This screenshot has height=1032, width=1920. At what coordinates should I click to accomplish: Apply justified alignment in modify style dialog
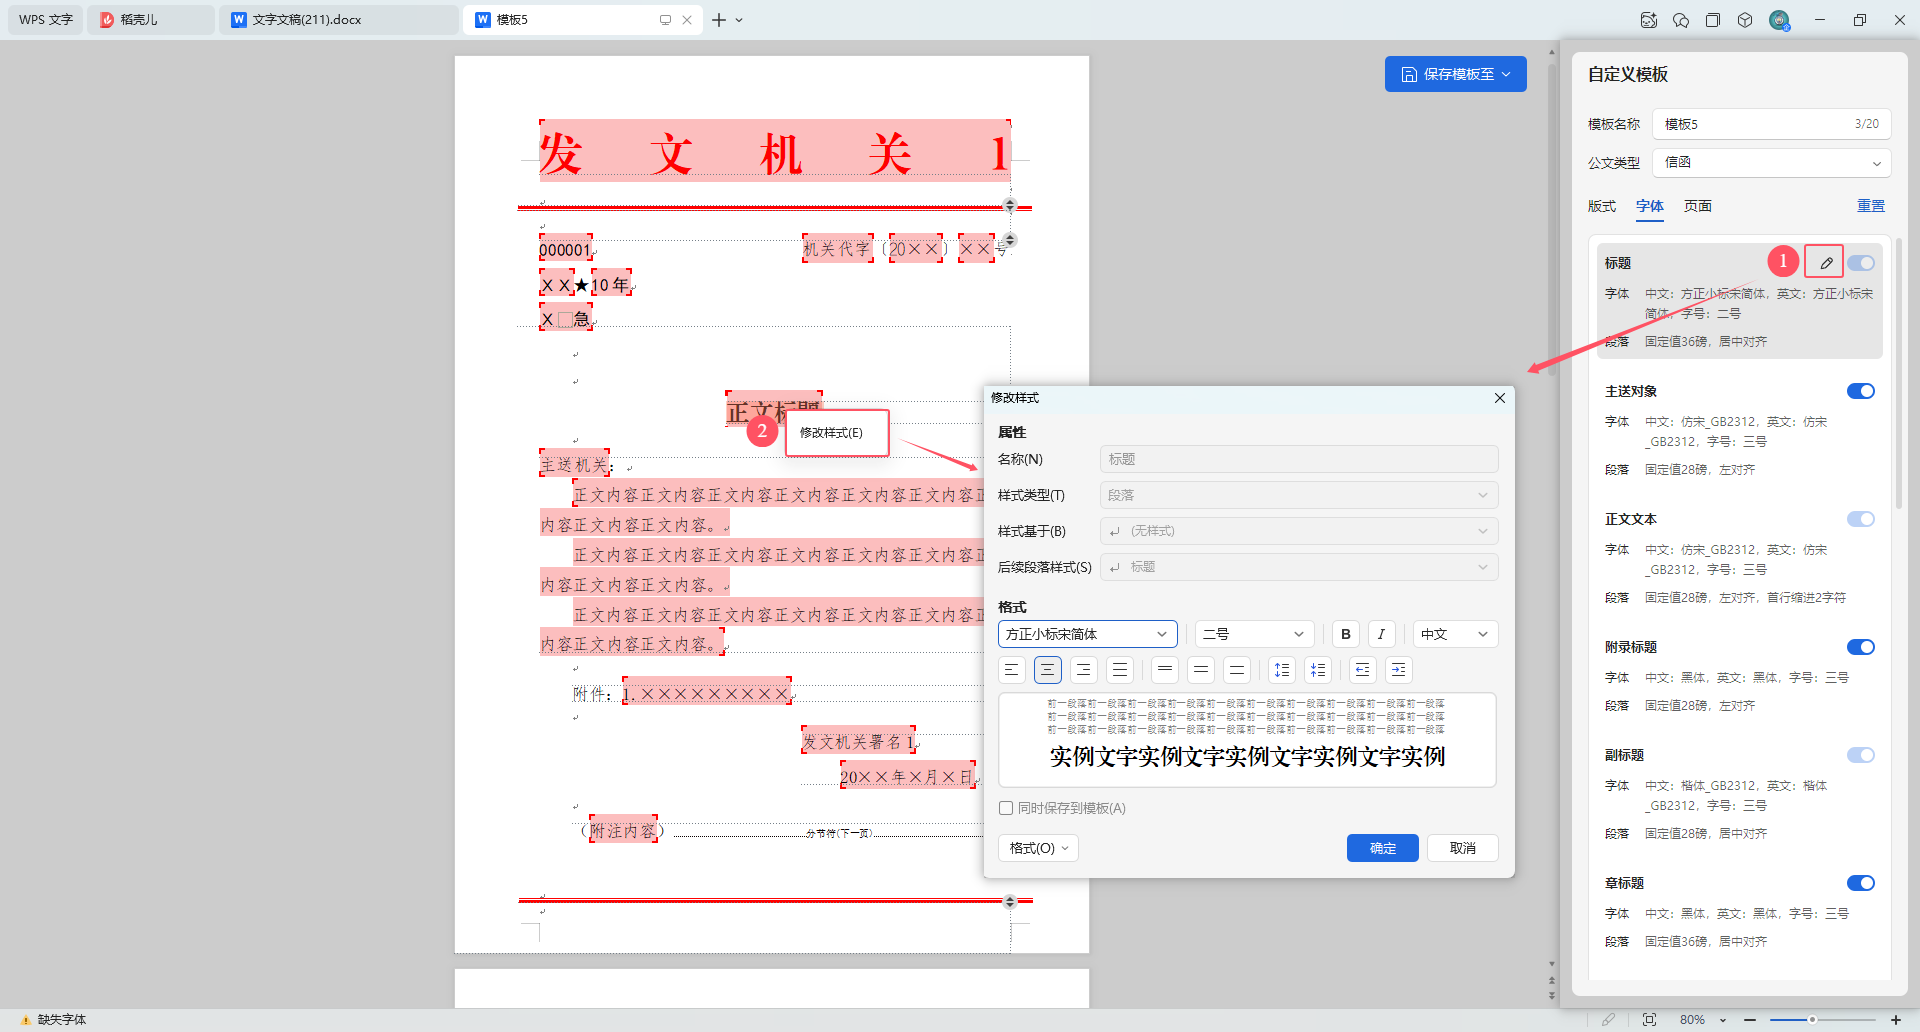click(1120, 670)
